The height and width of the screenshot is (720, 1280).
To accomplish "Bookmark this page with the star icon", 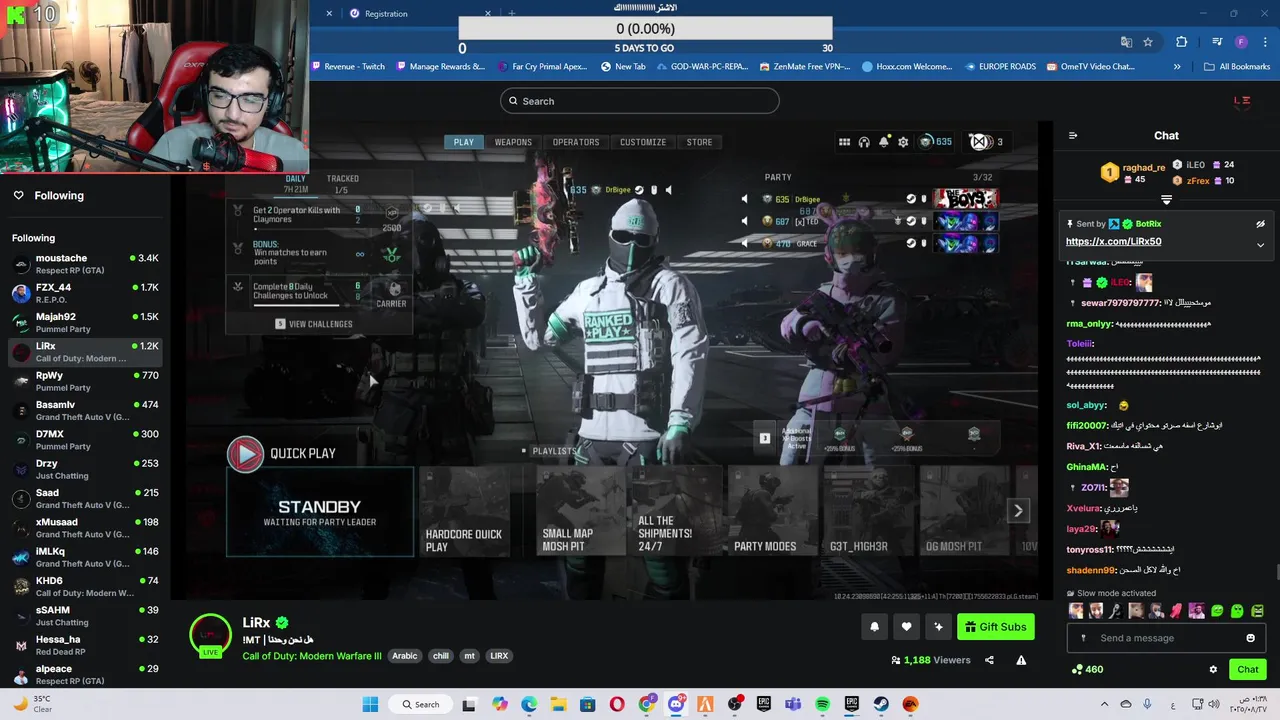I will click(x=1148, y=42).
